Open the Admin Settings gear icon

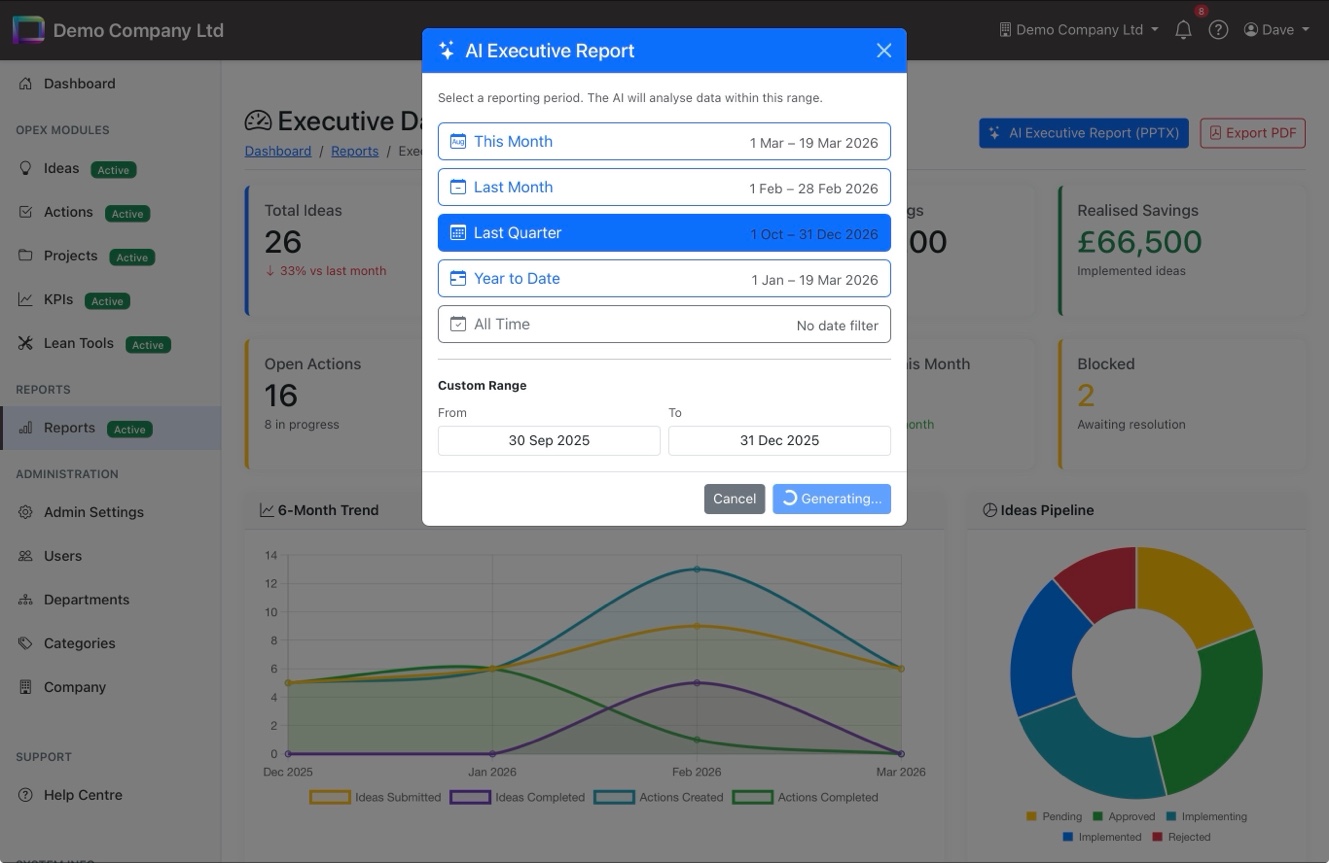(25, 512)
